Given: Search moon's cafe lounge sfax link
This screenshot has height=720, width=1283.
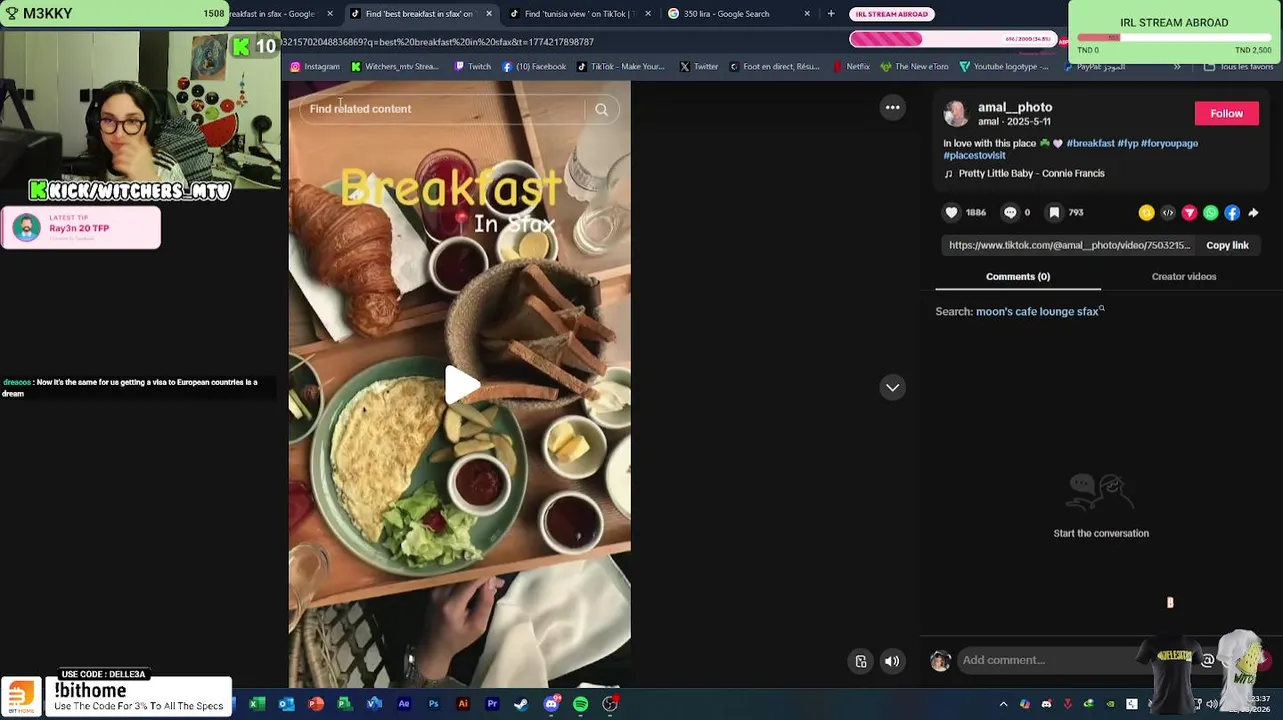Looking at the screenshot, I should [1037, 311].
